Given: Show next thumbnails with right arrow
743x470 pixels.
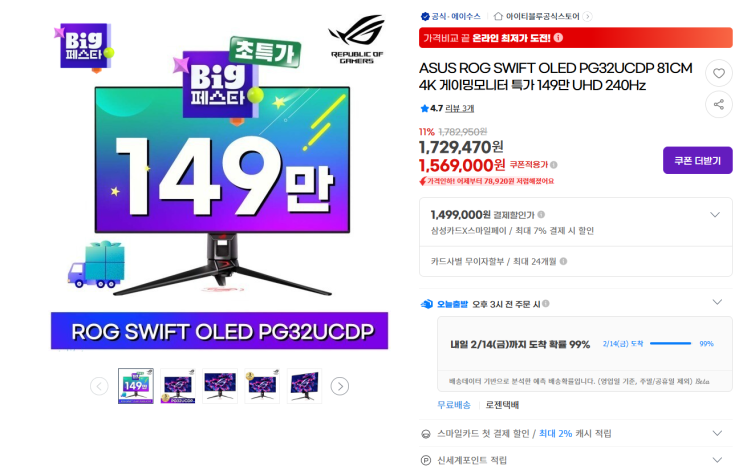Looking at the screenshot, I should pos(340,386).
